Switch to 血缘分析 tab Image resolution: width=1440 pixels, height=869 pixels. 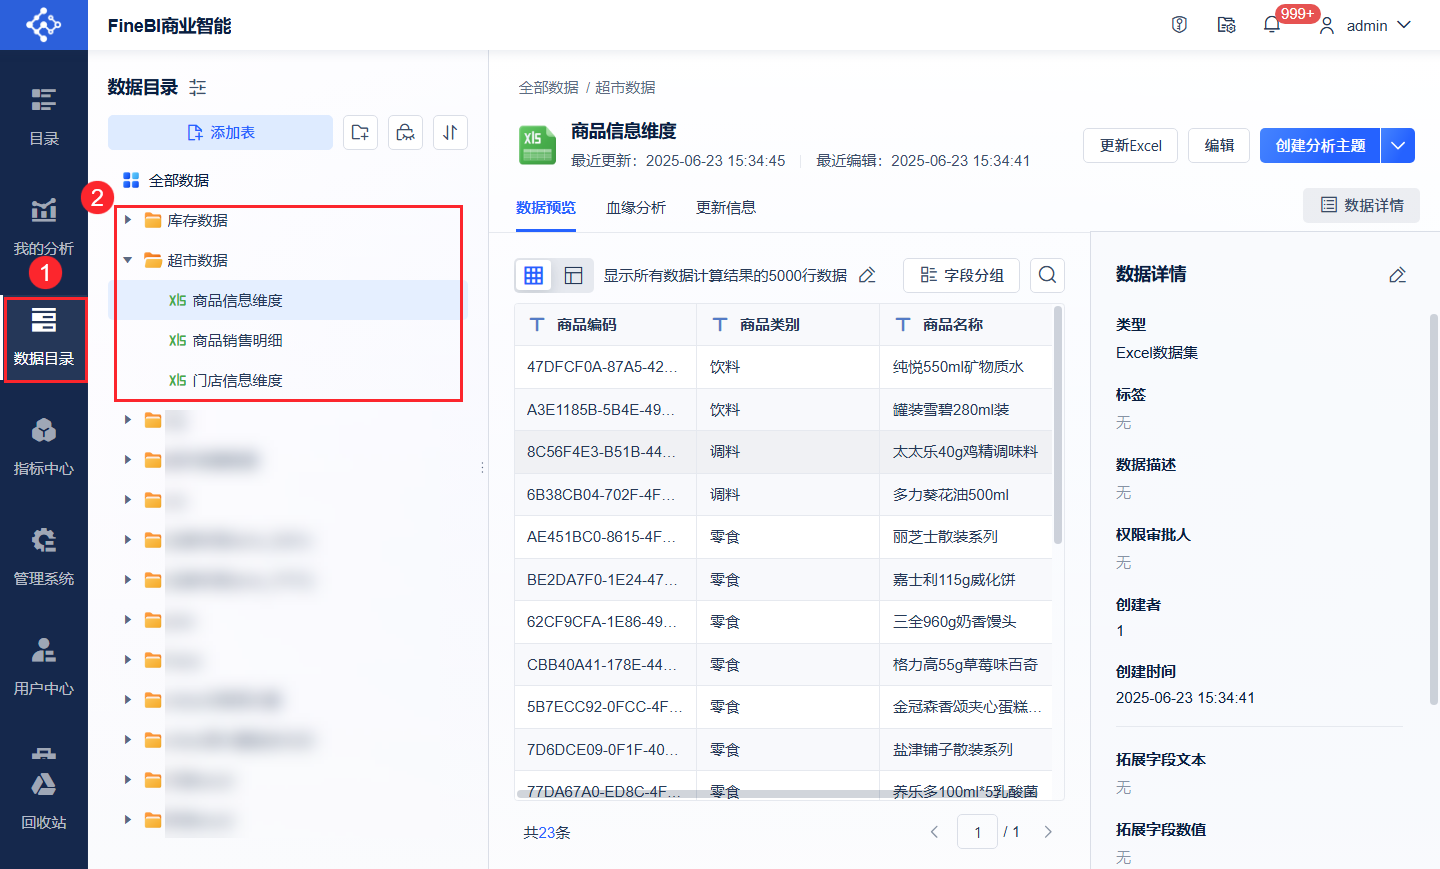tap(636, 207)
